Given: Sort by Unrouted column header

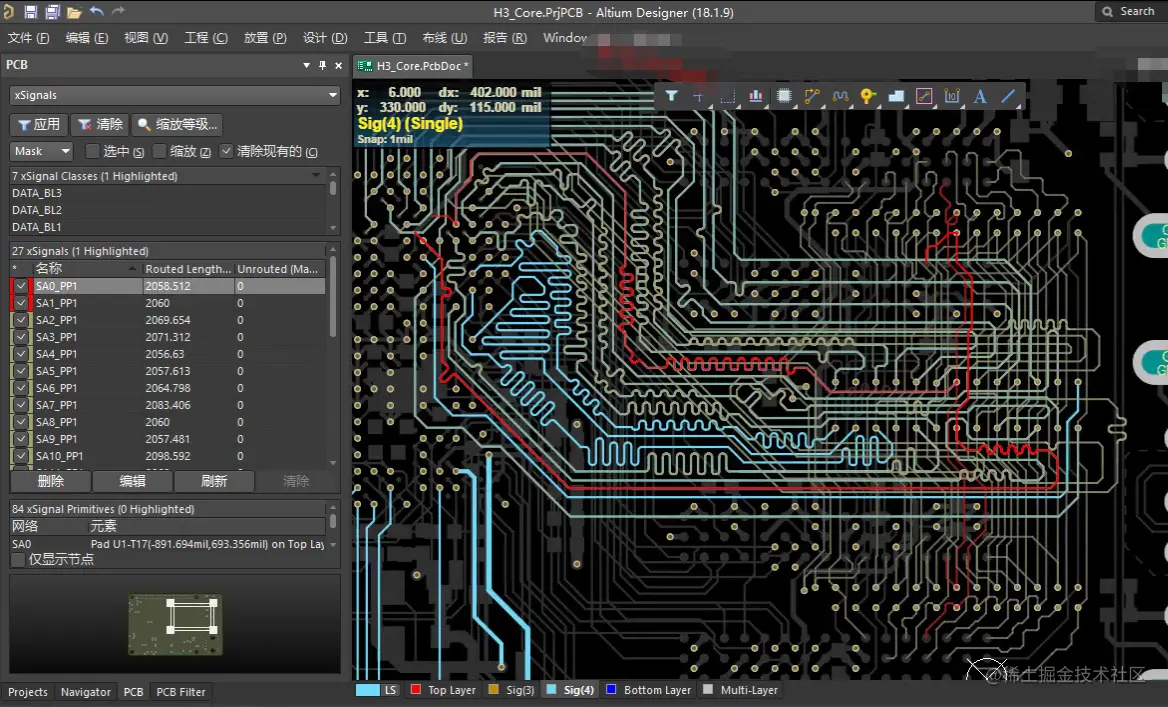Looking at the screenshot, I should (x=279, y=268).
